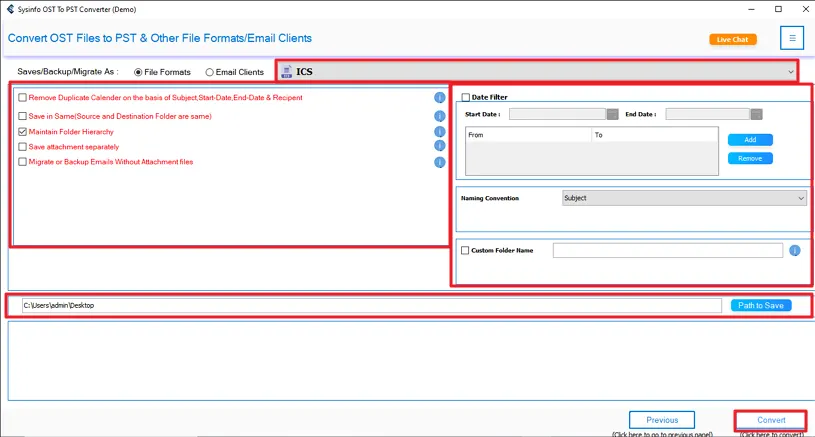Go back with the Previous button

[662, 420]
